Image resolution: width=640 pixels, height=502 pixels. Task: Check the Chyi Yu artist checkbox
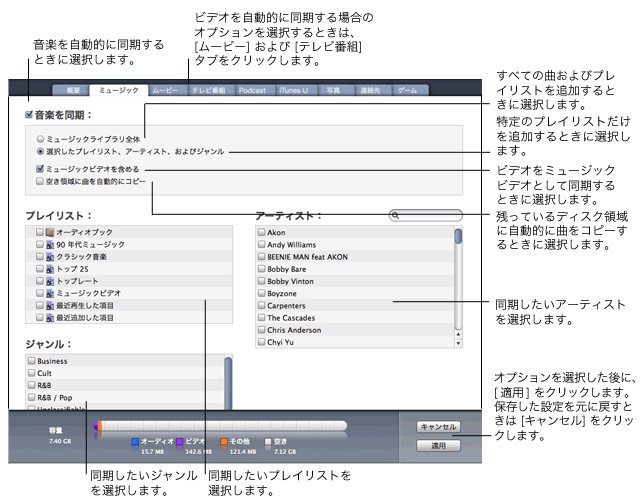[262, 342]
